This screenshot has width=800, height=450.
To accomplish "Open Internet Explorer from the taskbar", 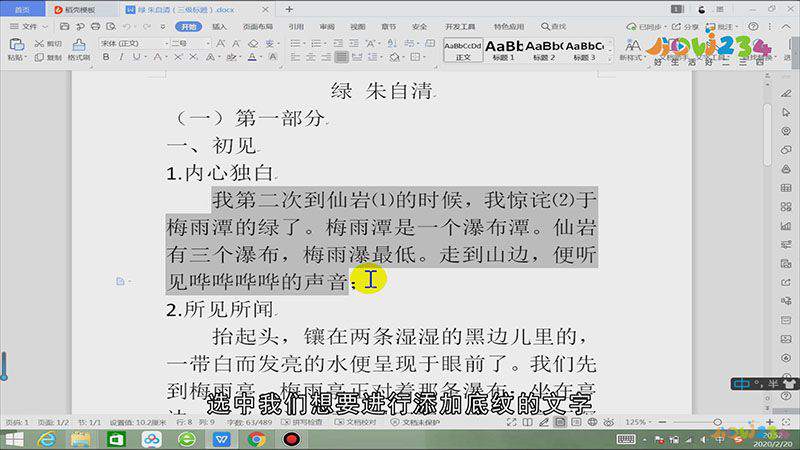I will click(x=47, y=439).
